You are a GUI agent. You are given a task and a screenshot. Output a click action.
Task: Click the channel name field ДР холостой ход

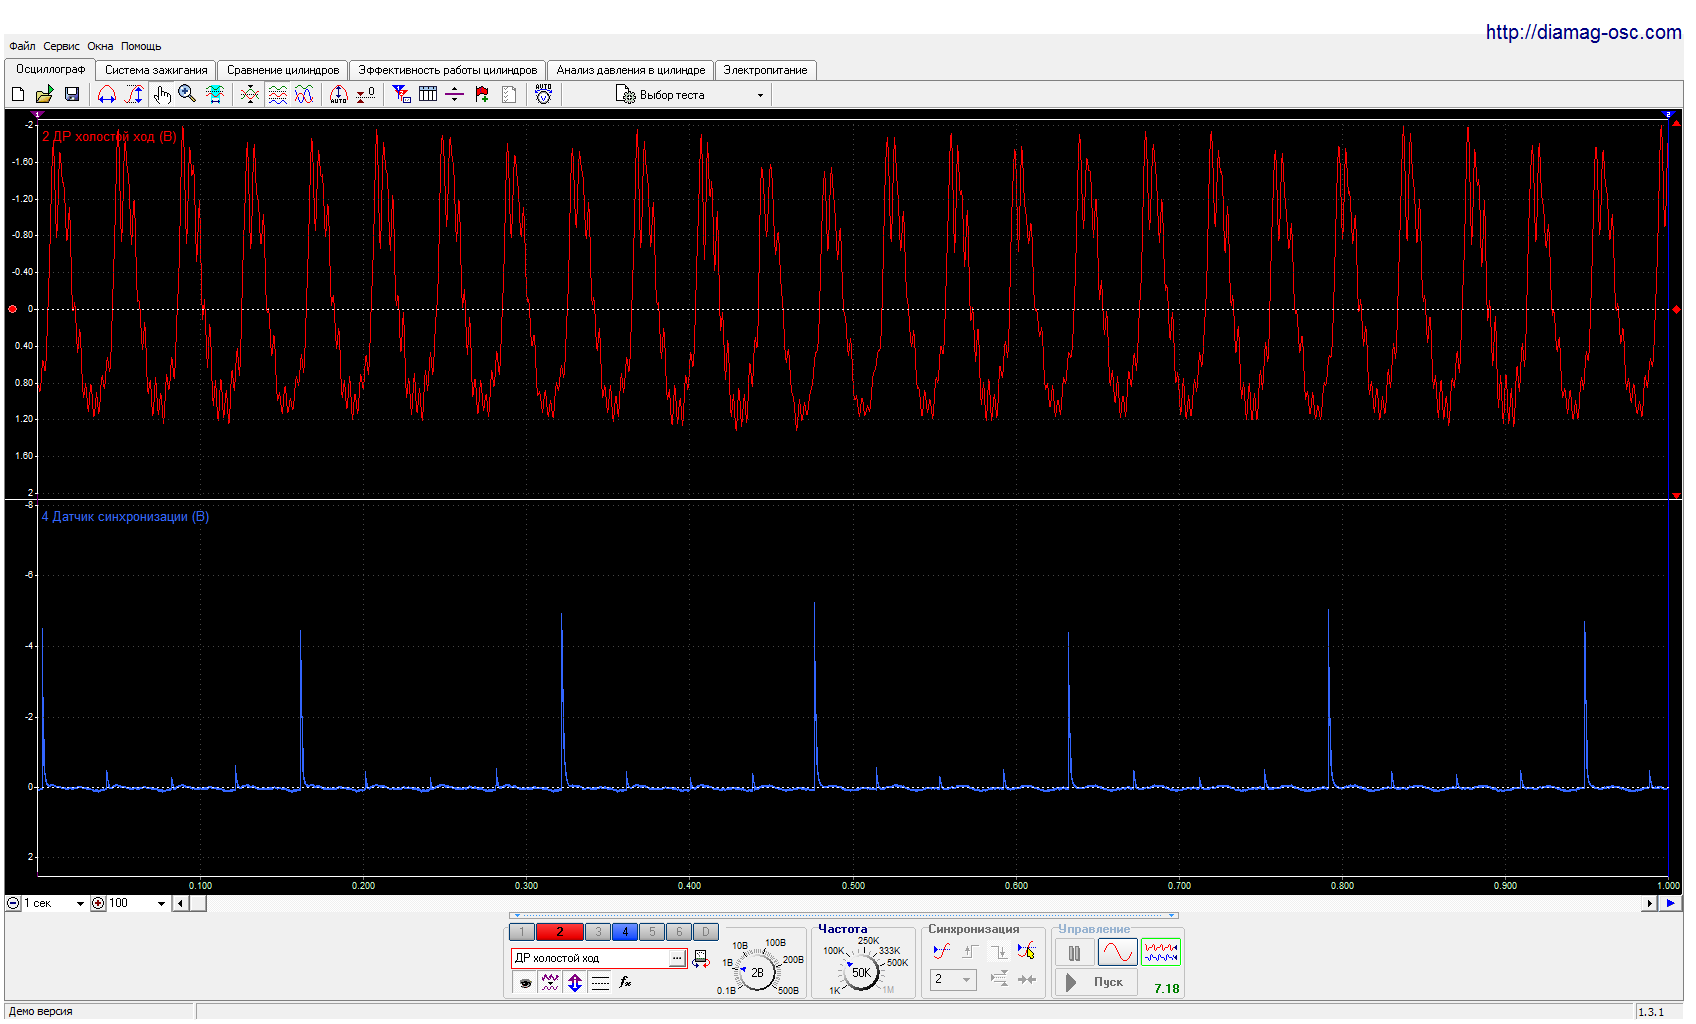pos(590,958)
